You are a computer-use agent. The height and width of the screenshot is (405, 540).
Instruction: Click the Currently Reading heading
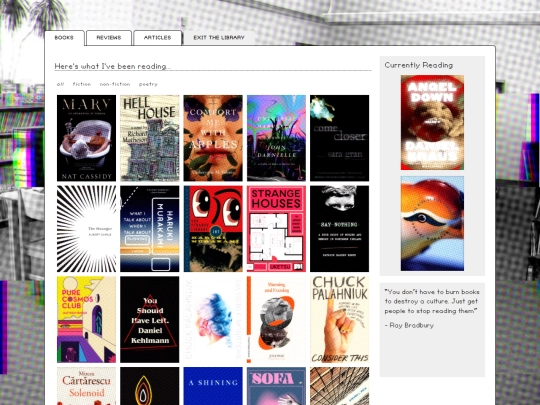(x=419, y=65)
